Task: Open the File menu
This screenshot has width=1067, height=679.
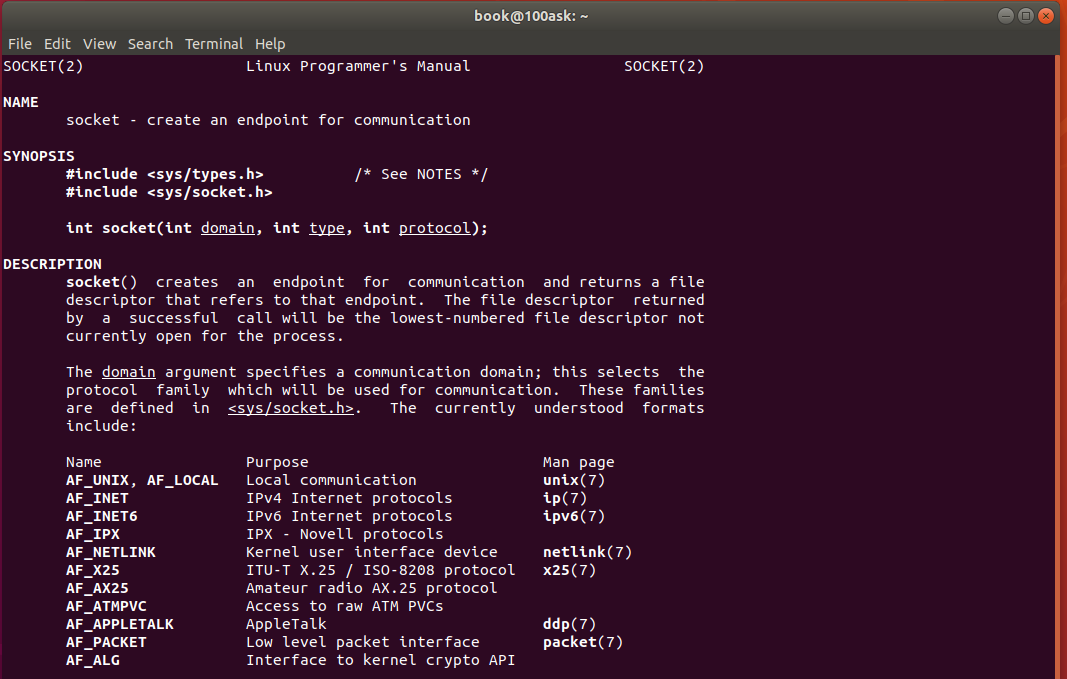Action: click(19, 43)
